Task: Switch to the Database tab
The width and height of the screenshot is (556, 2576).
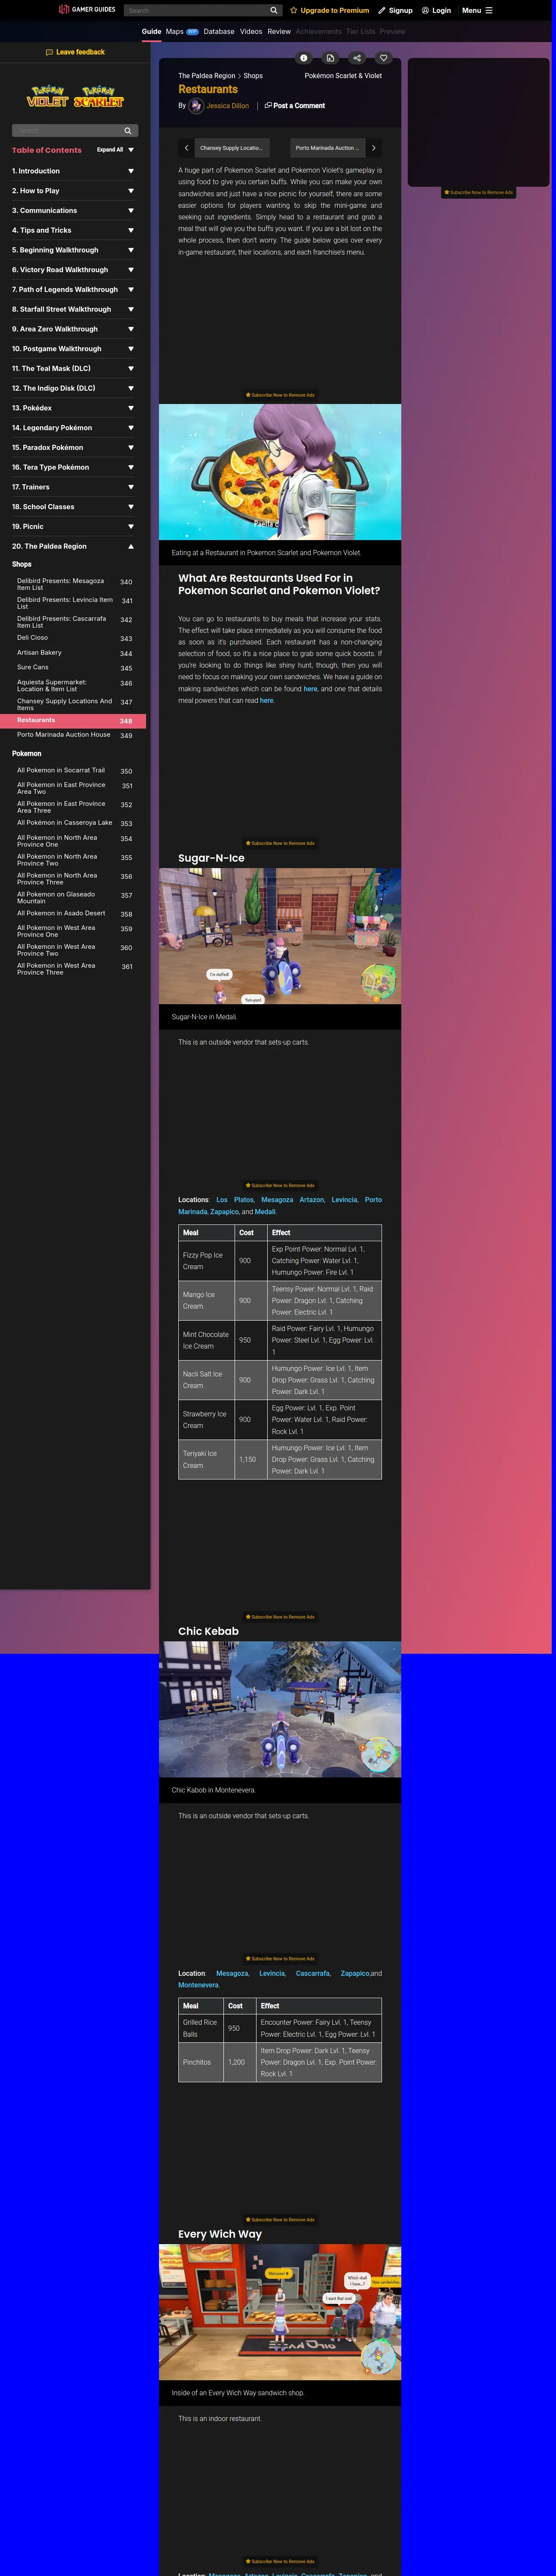Action: coord(219,31)
